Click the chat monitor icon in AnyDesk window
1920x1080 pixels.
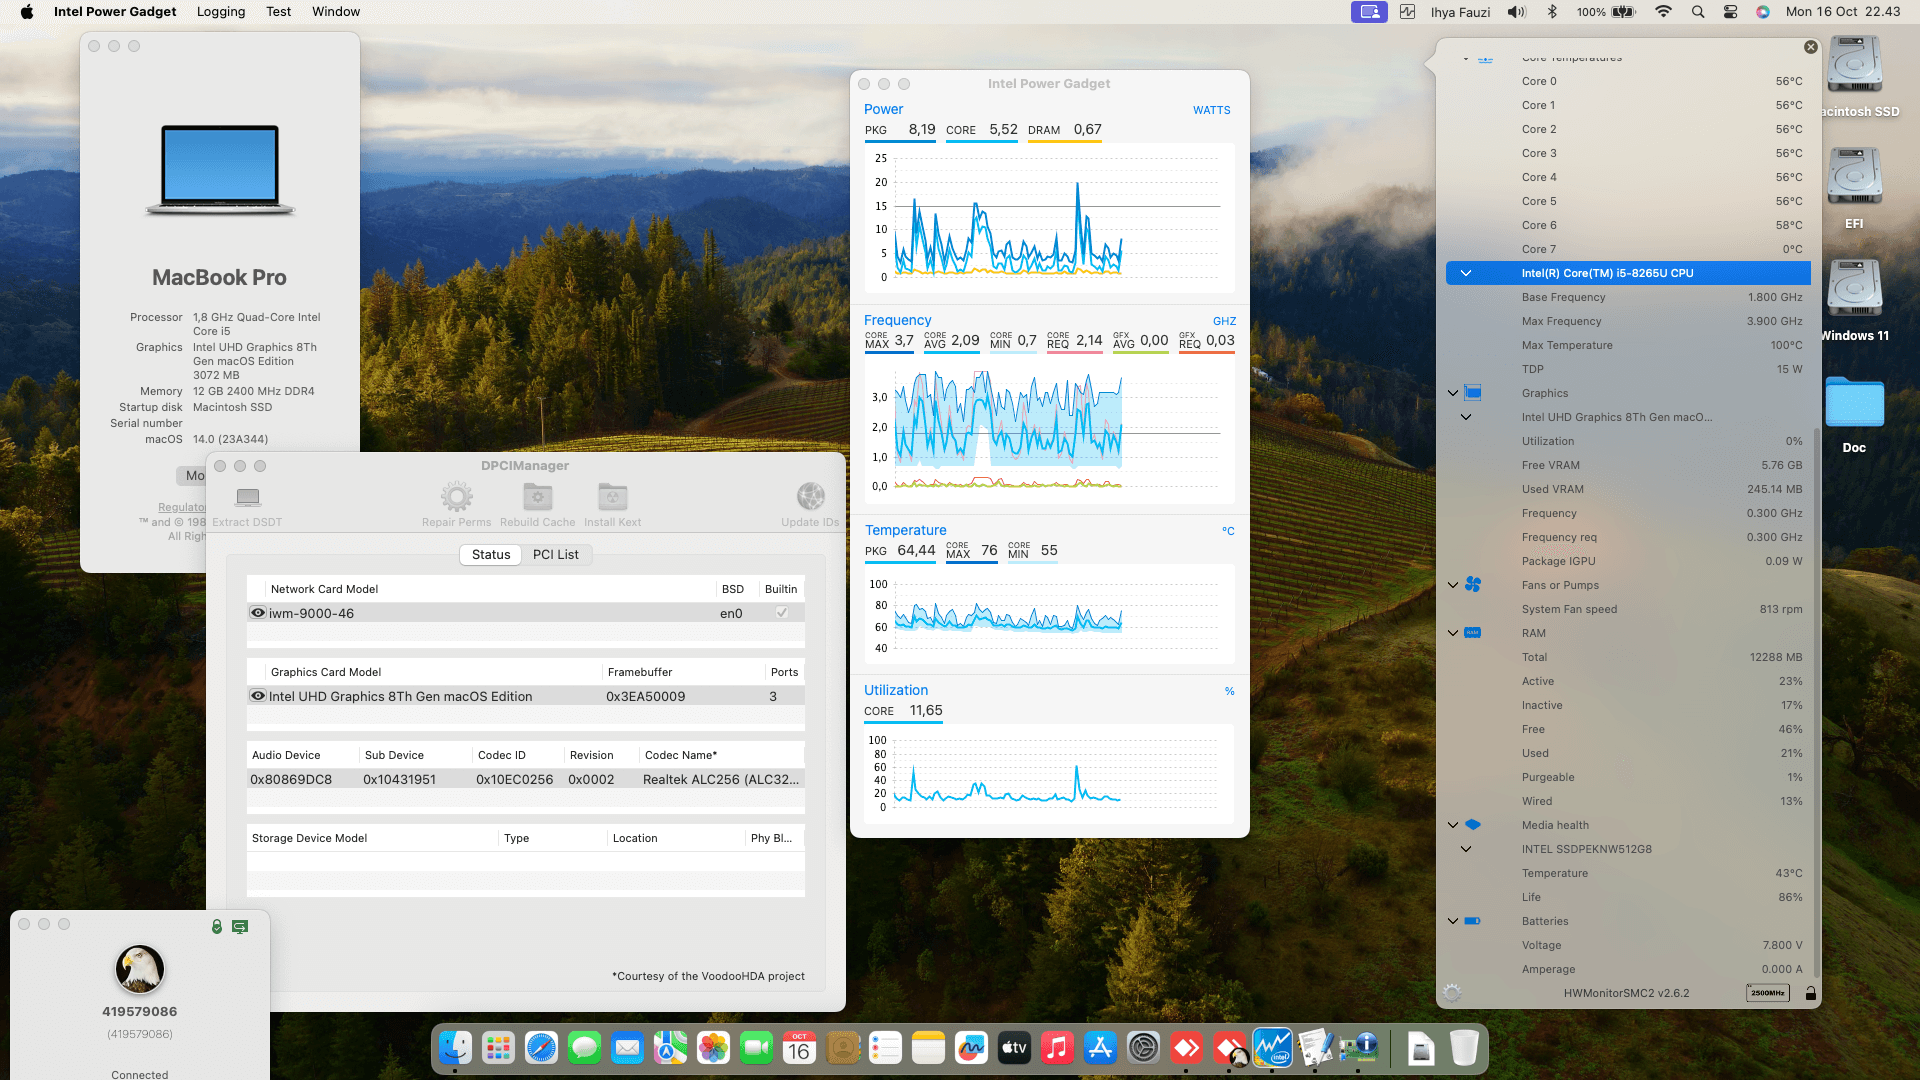(x=240, y=927)
